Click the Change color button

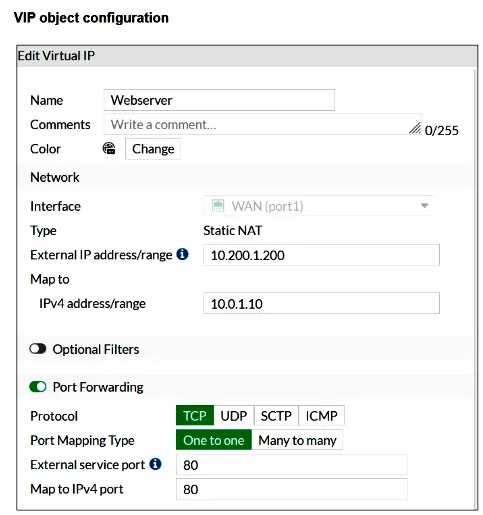pyautogui.click(x=153, y=149)
